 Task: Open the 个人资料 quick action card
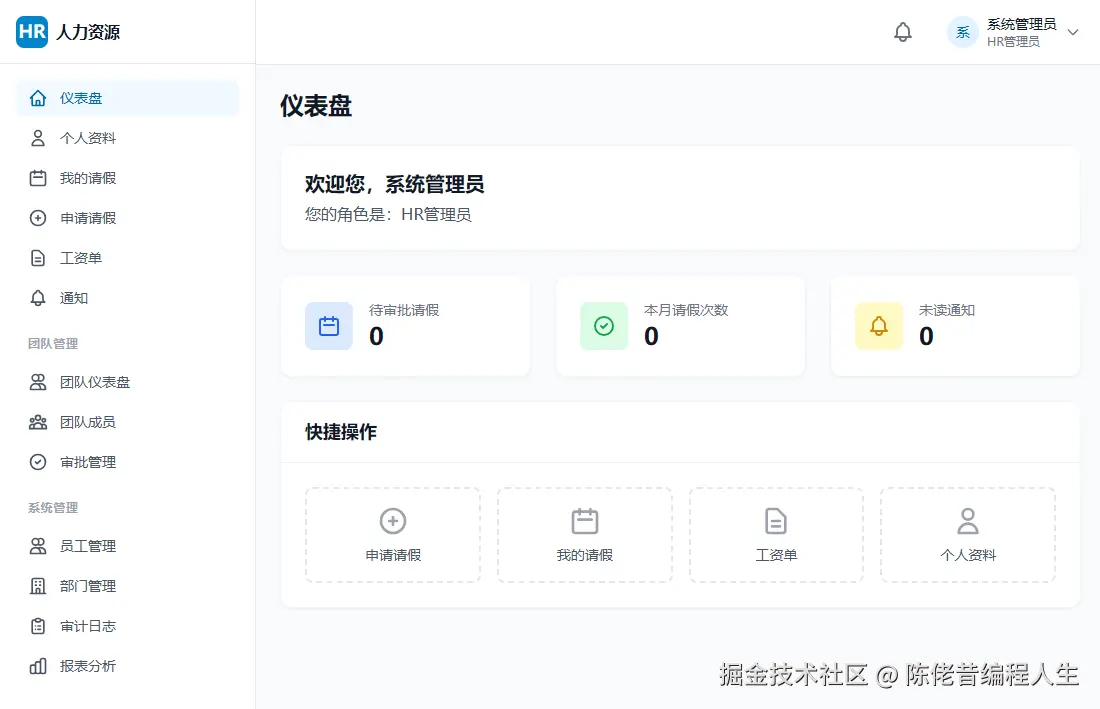click(967, 534)
